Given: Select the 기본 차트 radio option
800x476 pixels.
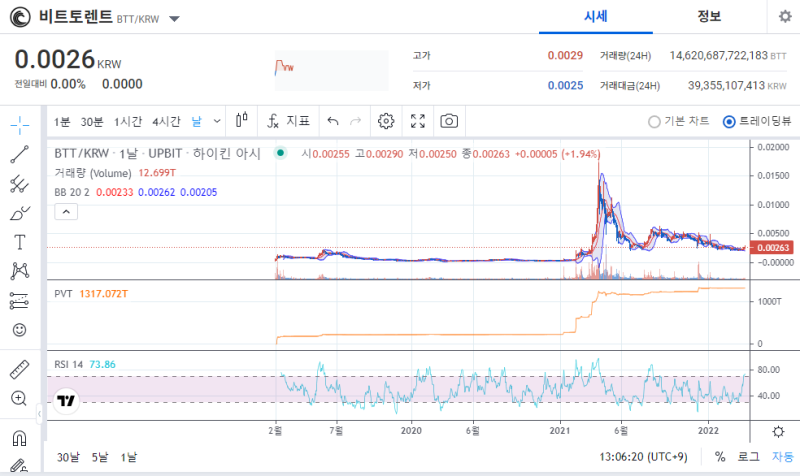Looking at the screenshot, I should 679,121.
